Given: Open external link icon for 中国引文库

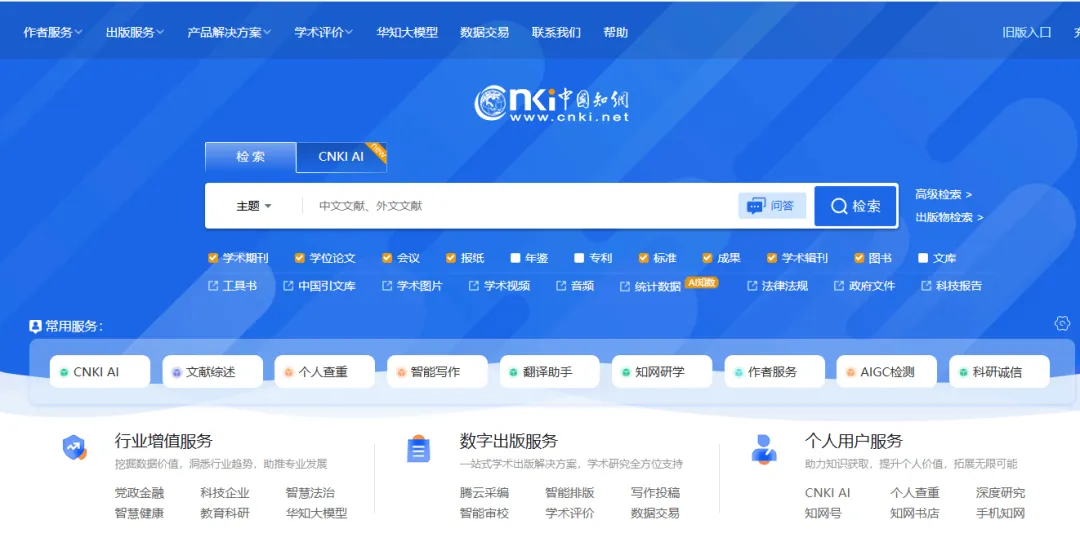Looking at the screenshot, I should tap(288, 286).
